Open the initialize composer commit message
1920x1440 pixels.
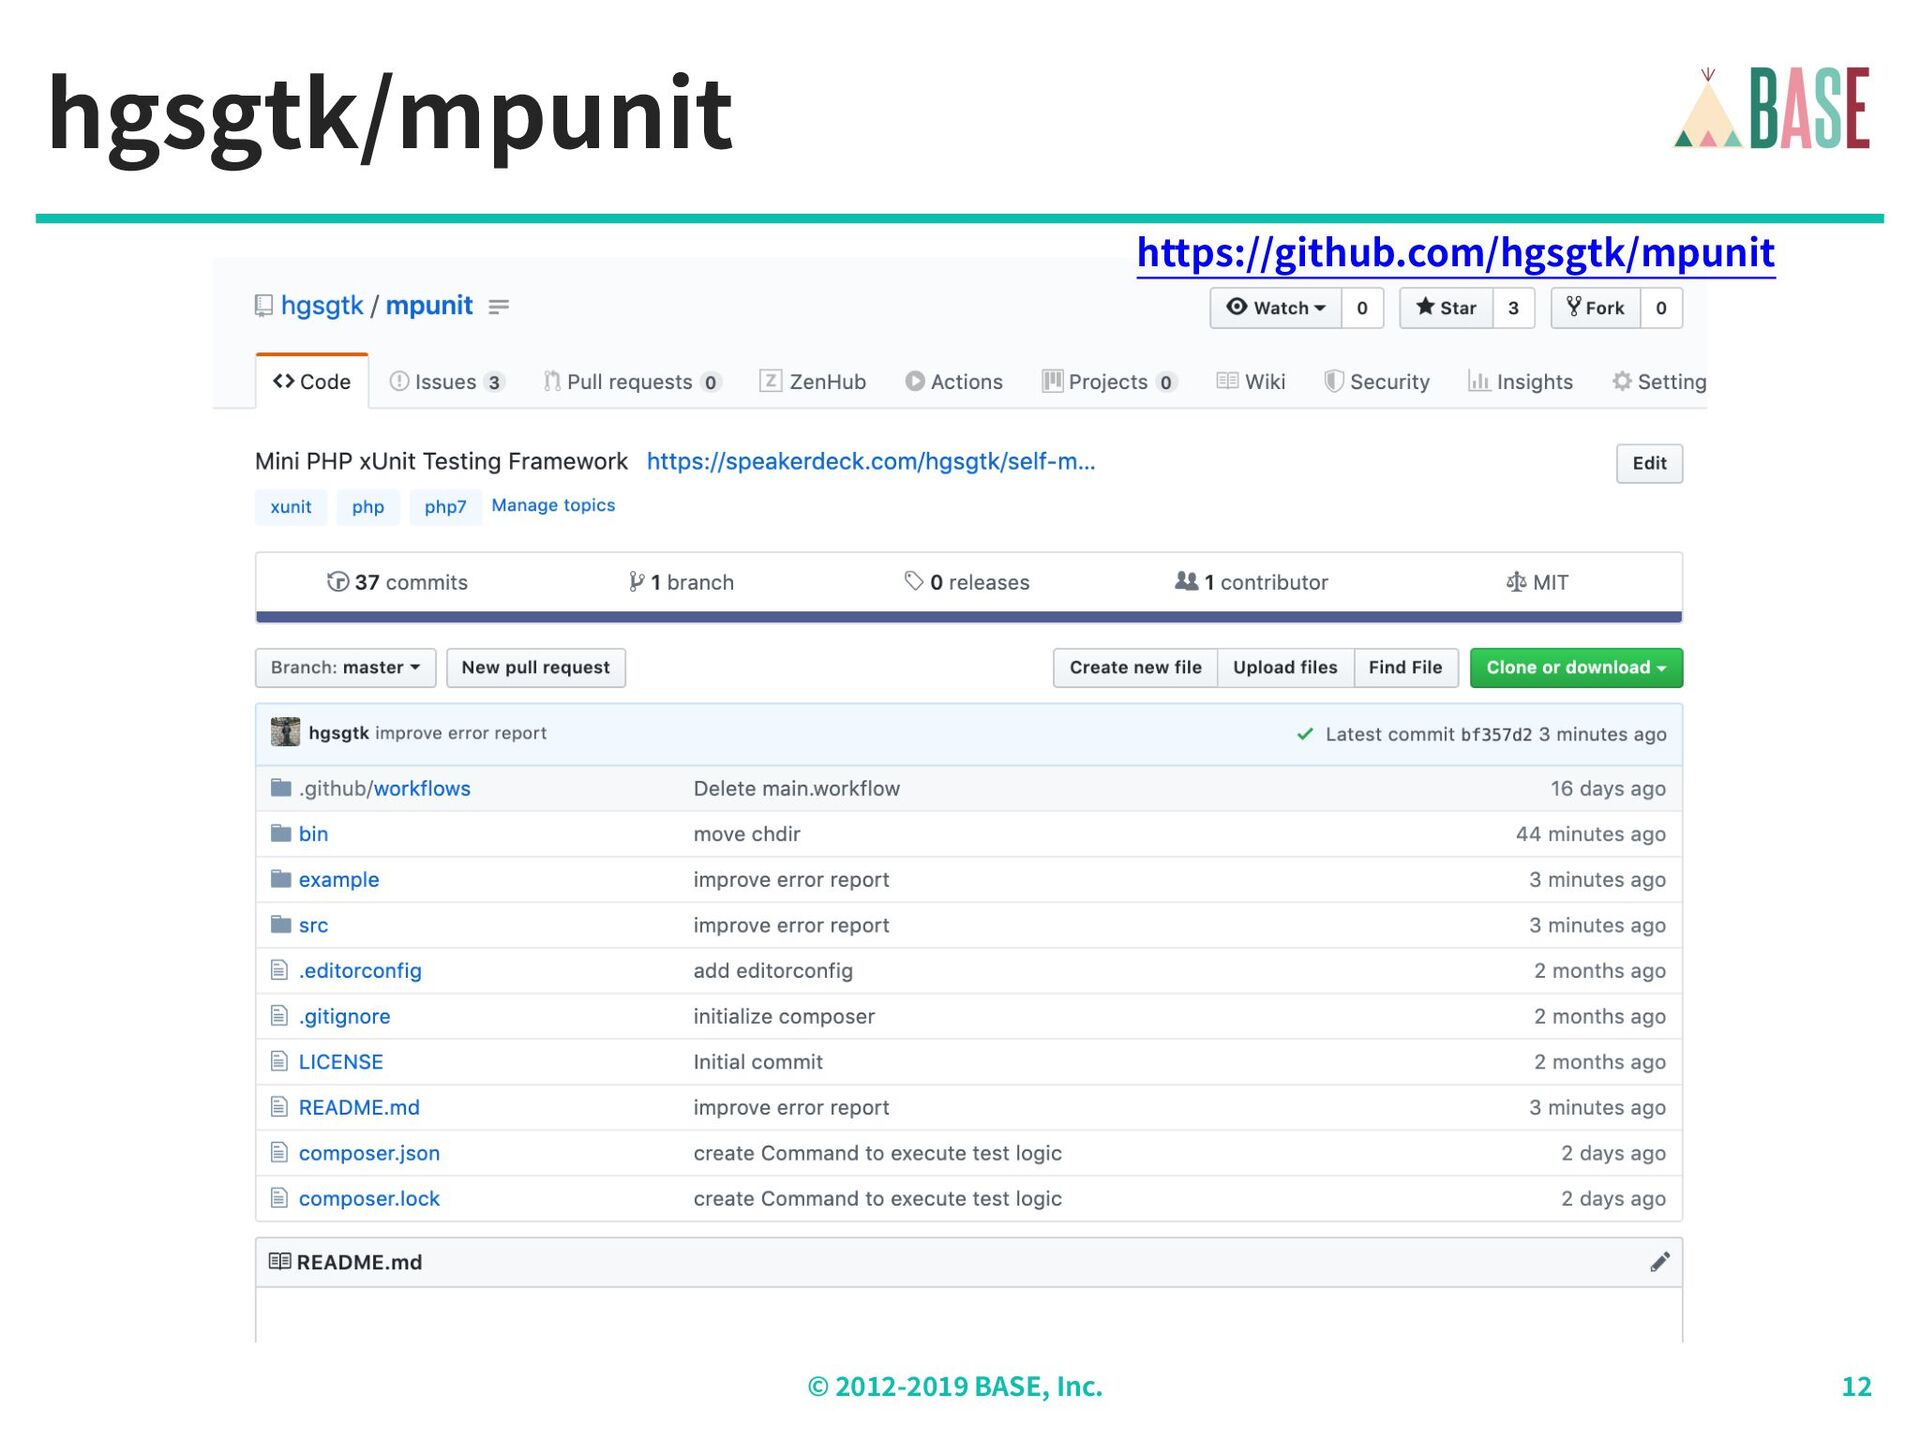784,1016
